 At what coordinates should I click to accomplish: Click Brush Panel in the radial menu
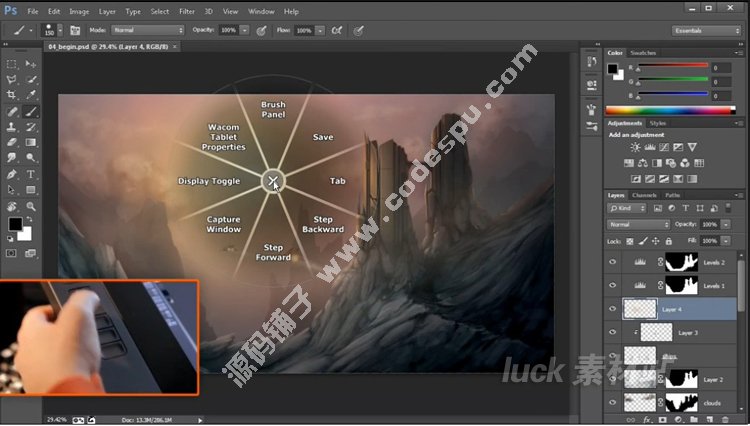(x=273, y=109)
